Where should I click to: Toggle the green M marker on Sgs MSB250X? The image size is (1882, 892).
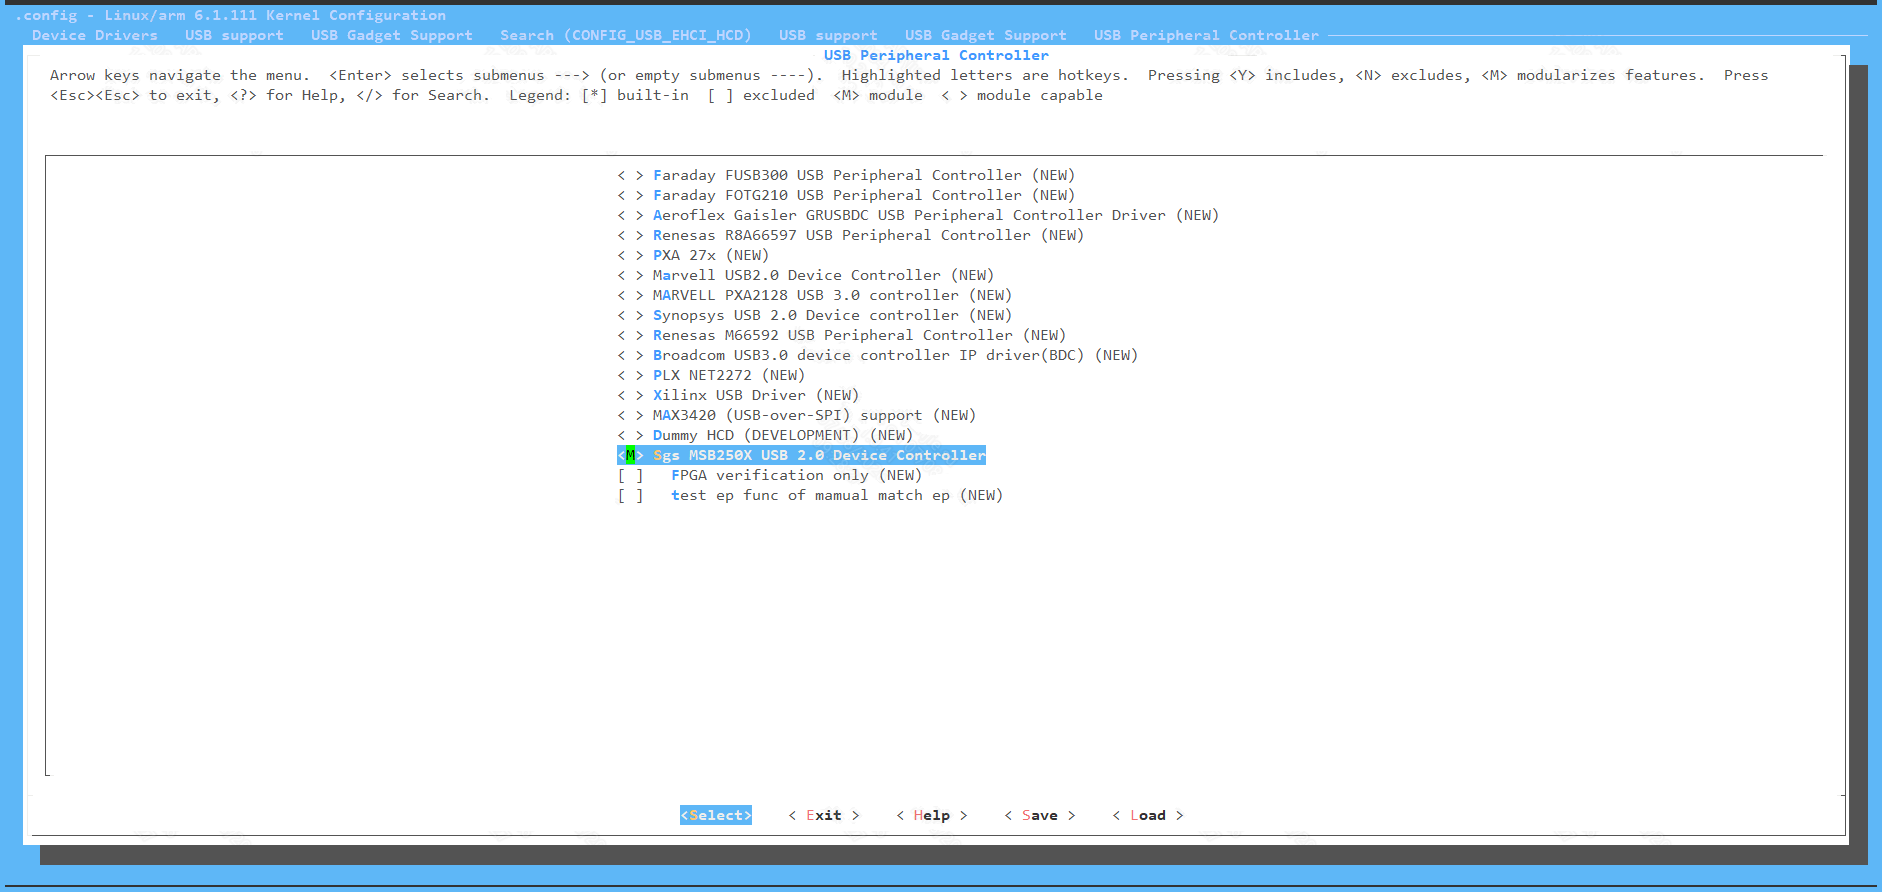630,456
